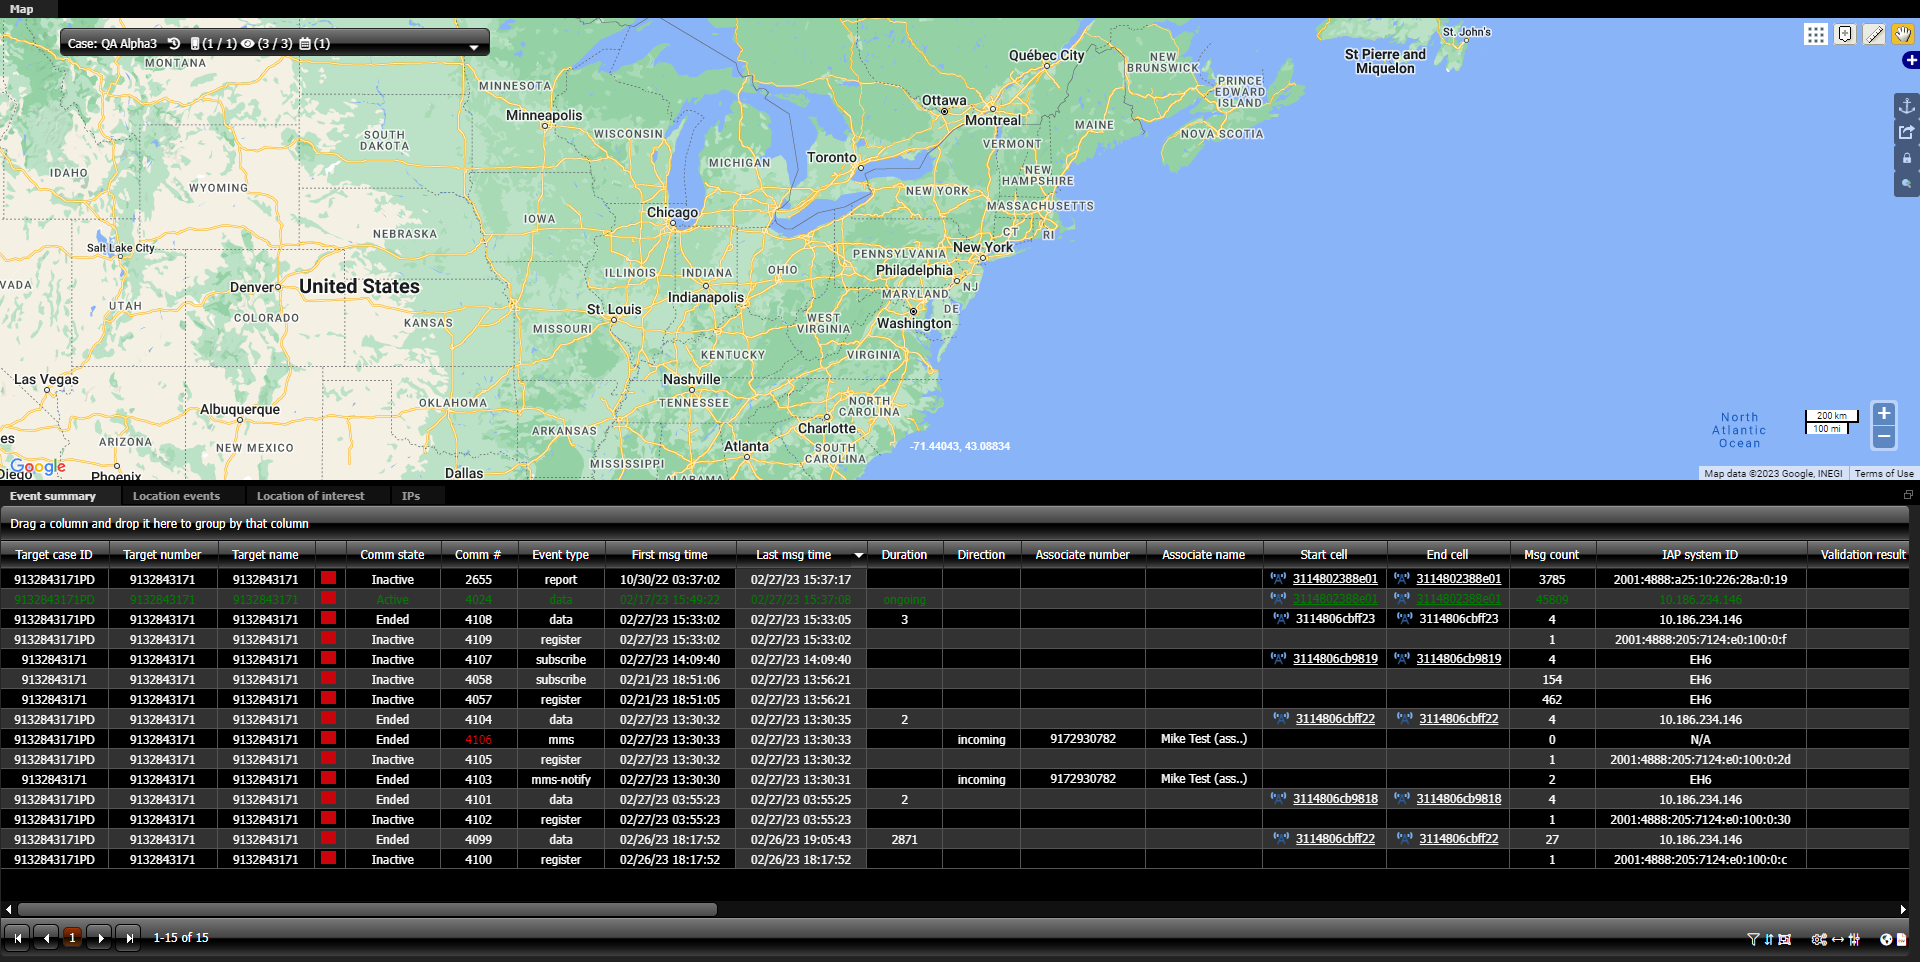Open the map grid layers button
Viewport: 1920px width, 962px height.
pos(1815,35)
